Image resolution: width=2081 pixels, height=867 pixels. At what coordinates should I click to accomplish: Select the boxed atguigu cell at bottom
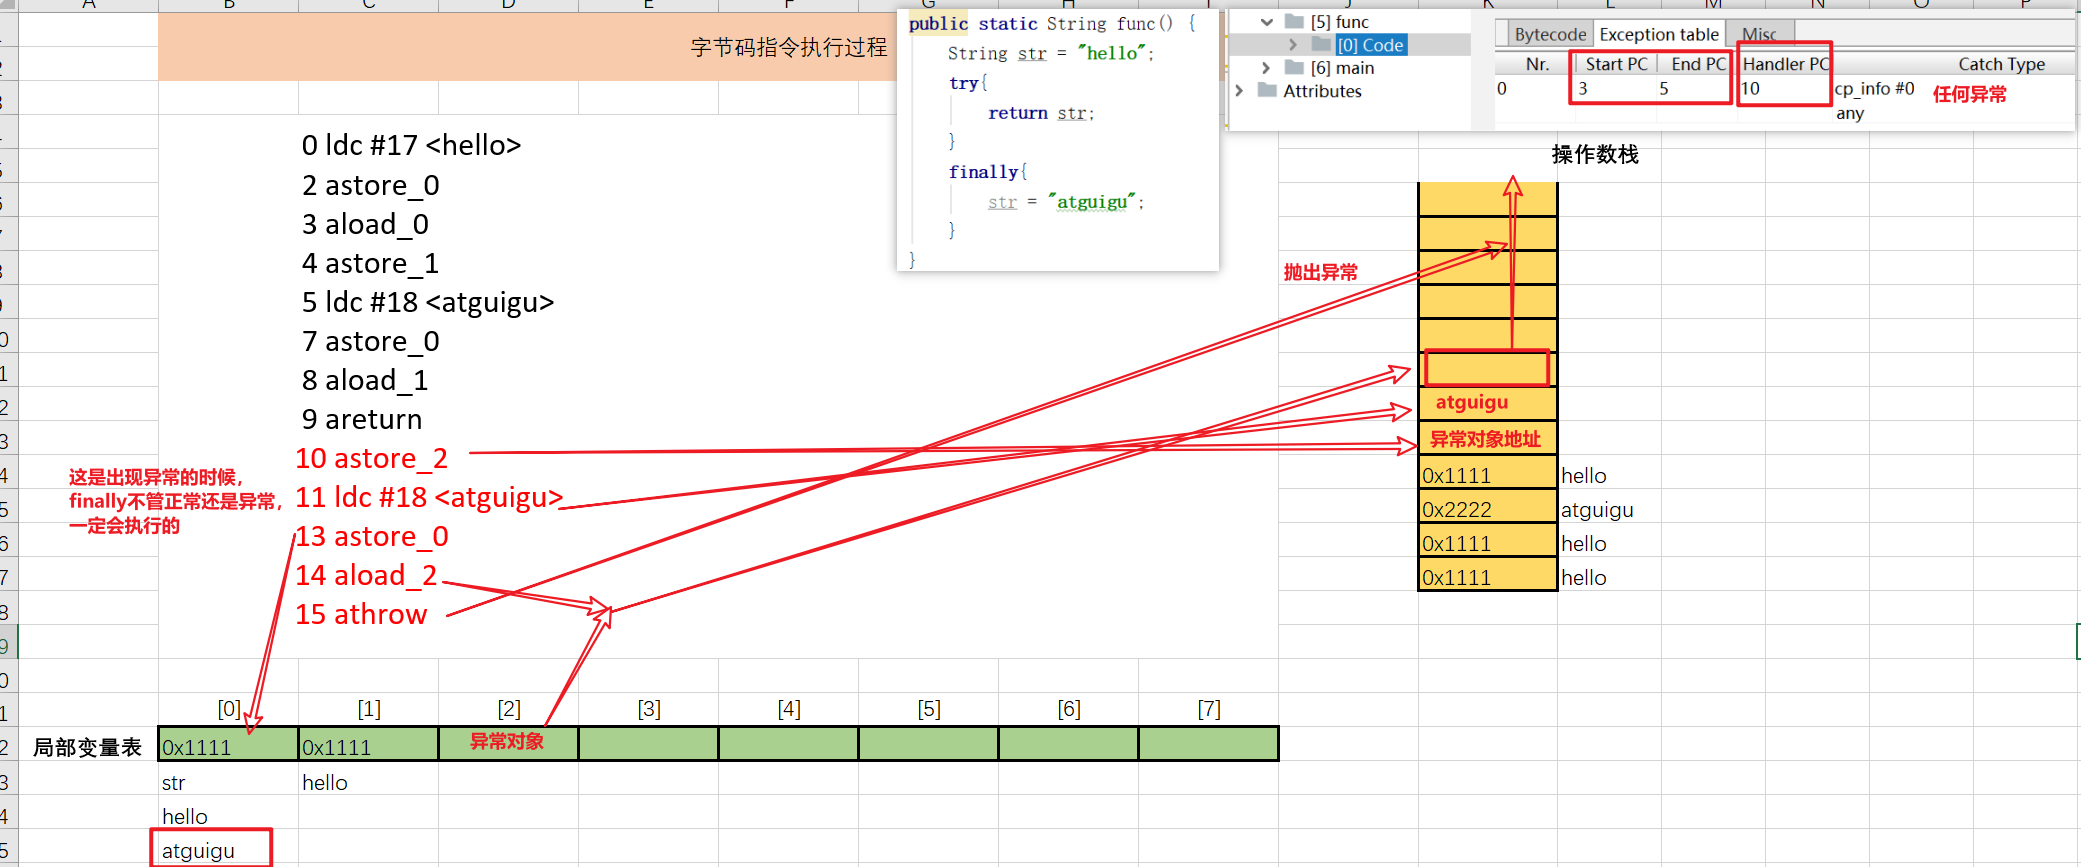click(211, 849)
